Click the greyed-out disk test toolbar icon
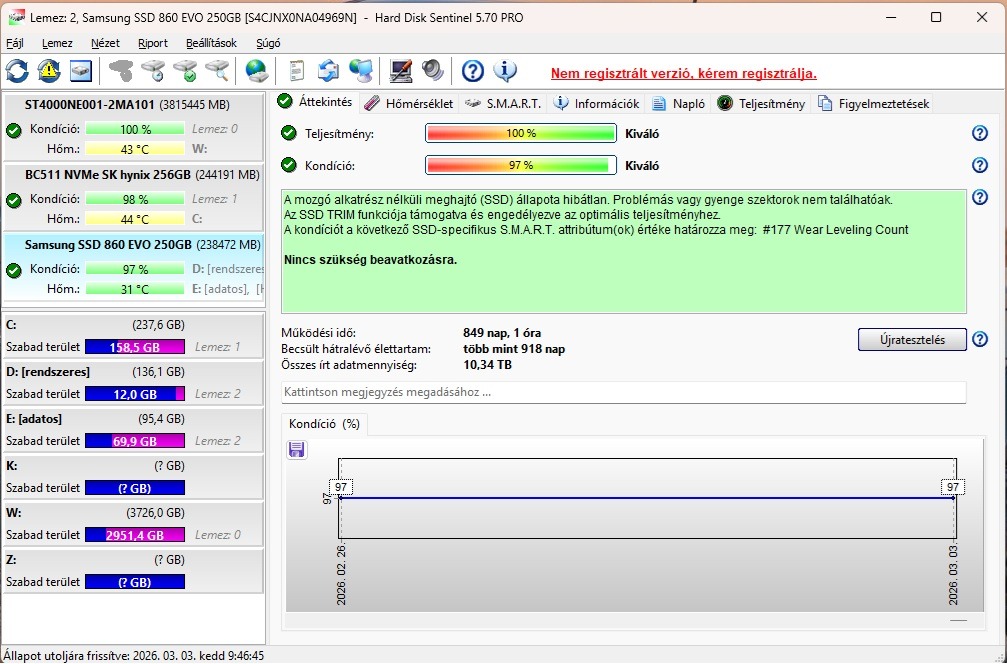Viewport: 1007px width, 664px height. pos(121,71)
